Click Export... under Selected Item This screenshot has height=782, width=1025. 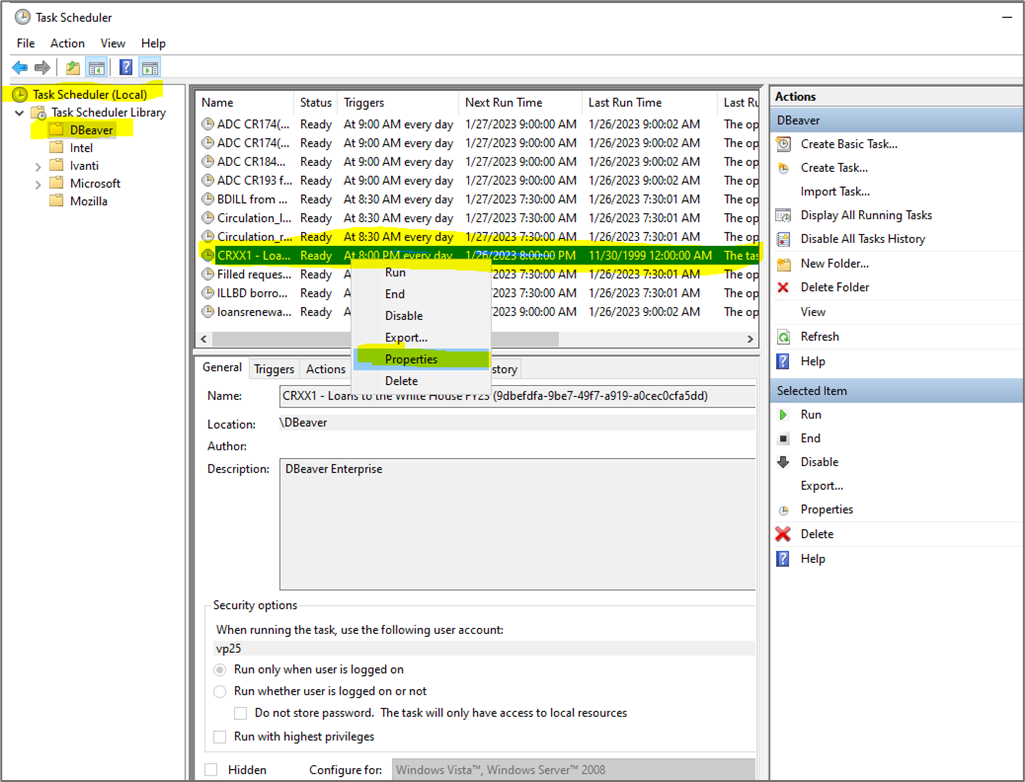pyautogui.click(x=822, y=486)
